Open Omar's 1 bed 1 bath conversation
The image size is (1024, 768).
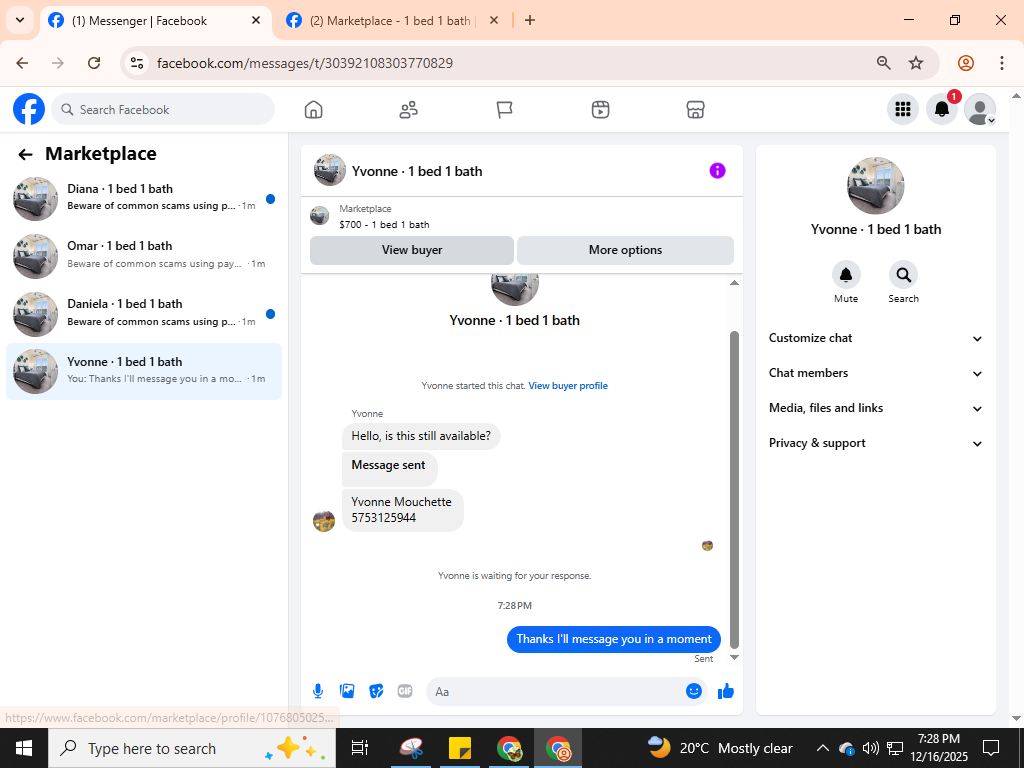(x=144, y=256)
